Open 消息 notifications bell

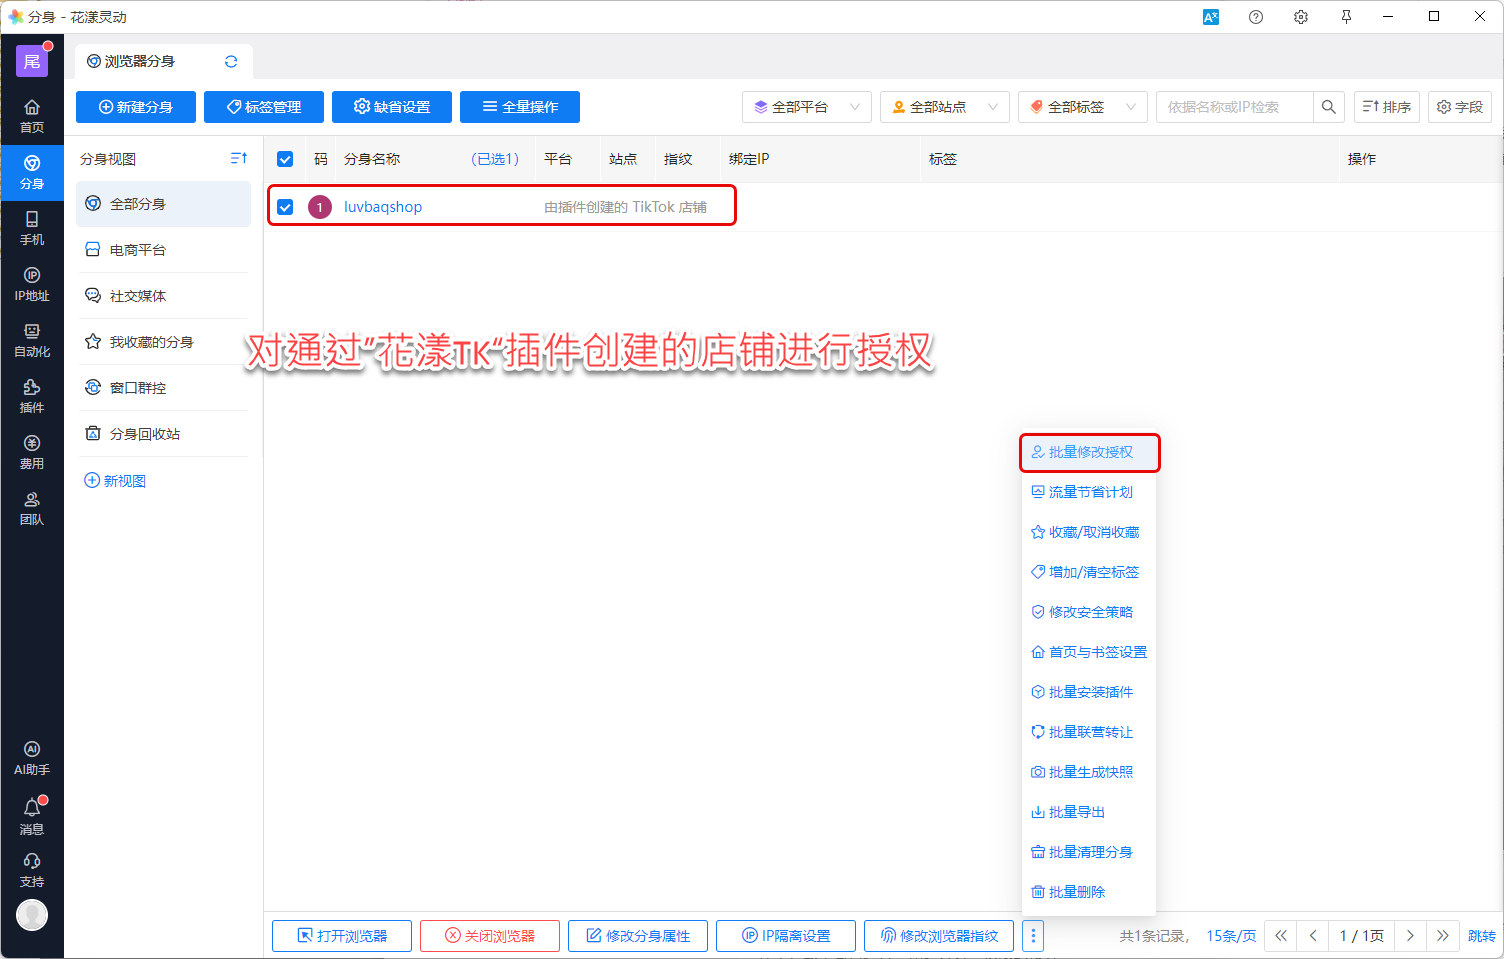32,815
